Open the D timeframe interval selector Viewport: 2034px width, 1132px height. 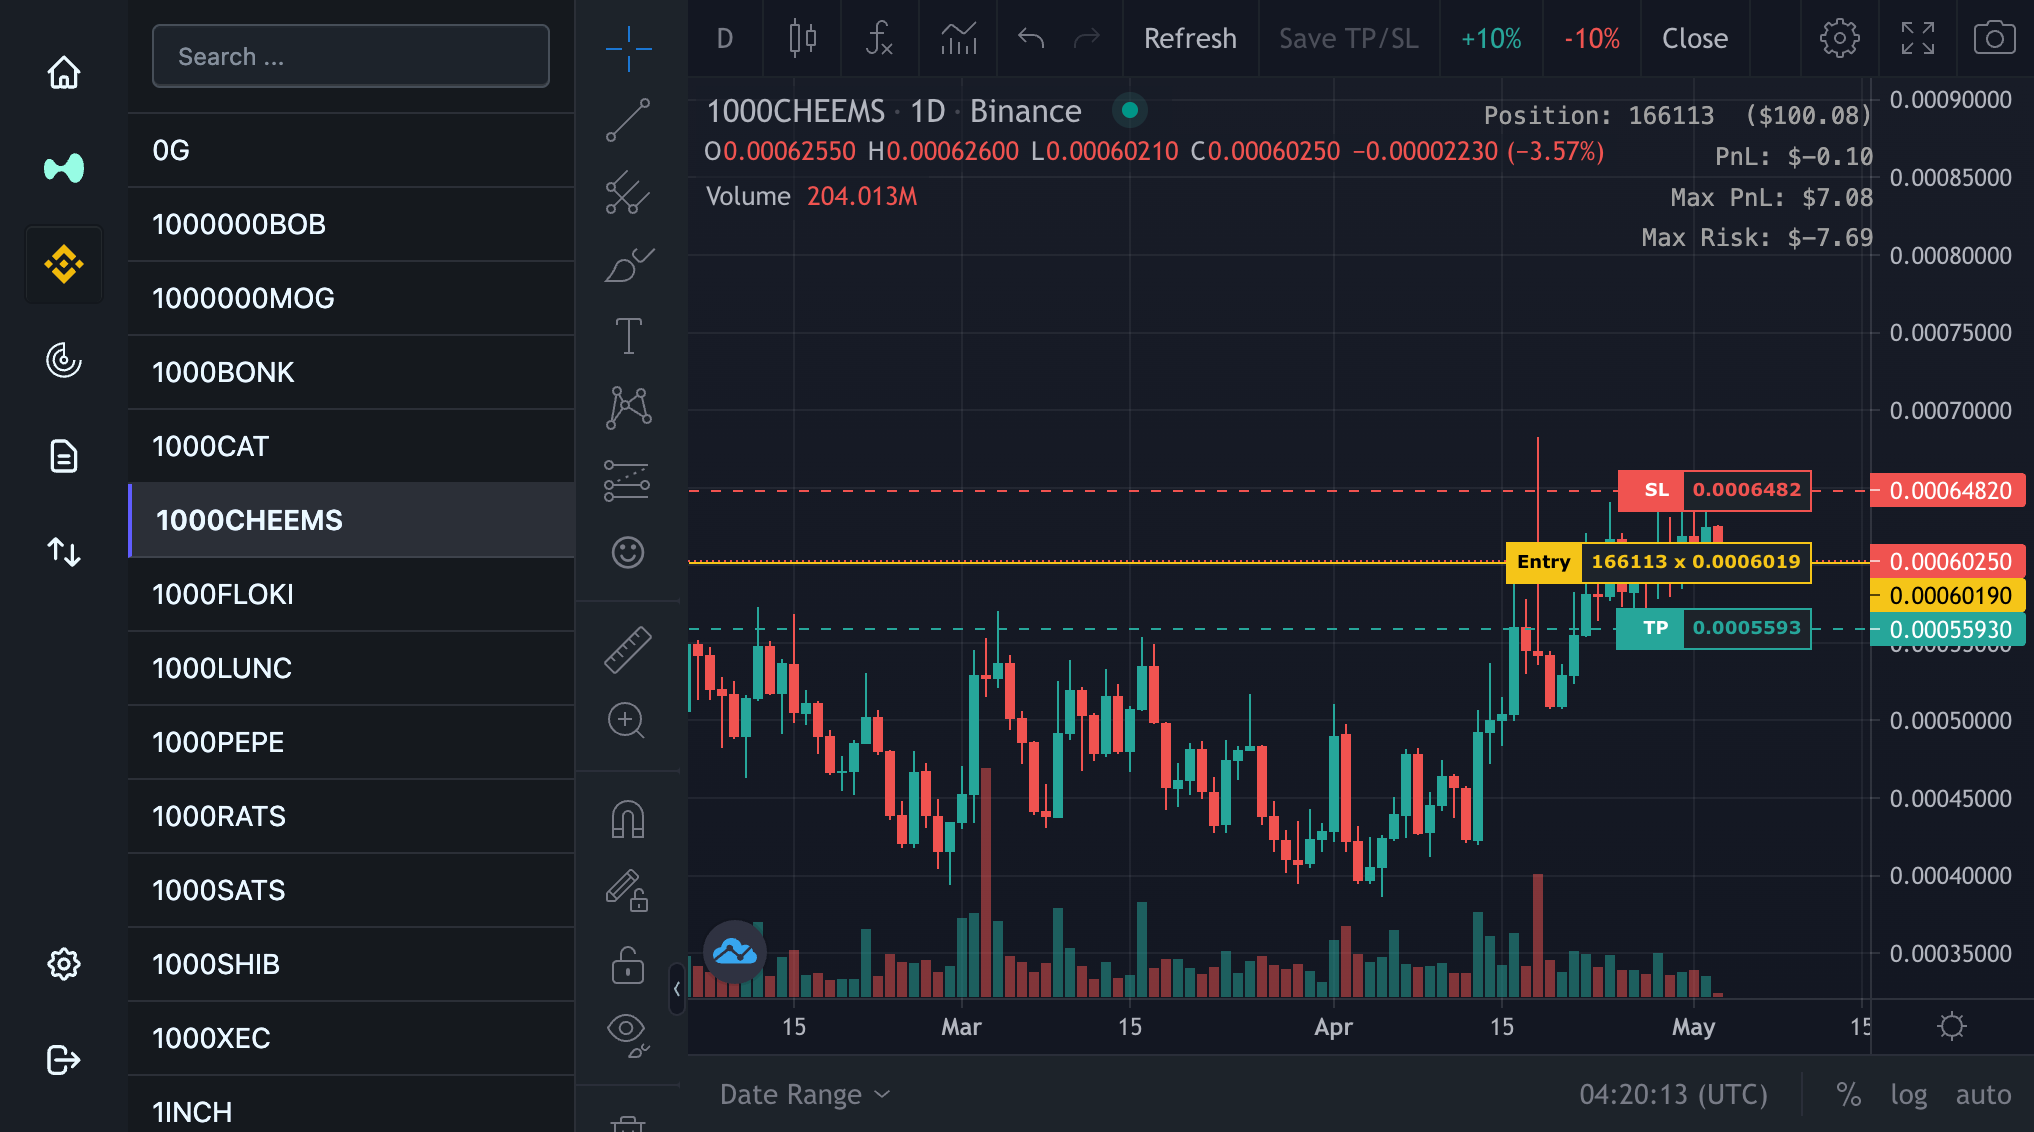click(x=725, y=38)
